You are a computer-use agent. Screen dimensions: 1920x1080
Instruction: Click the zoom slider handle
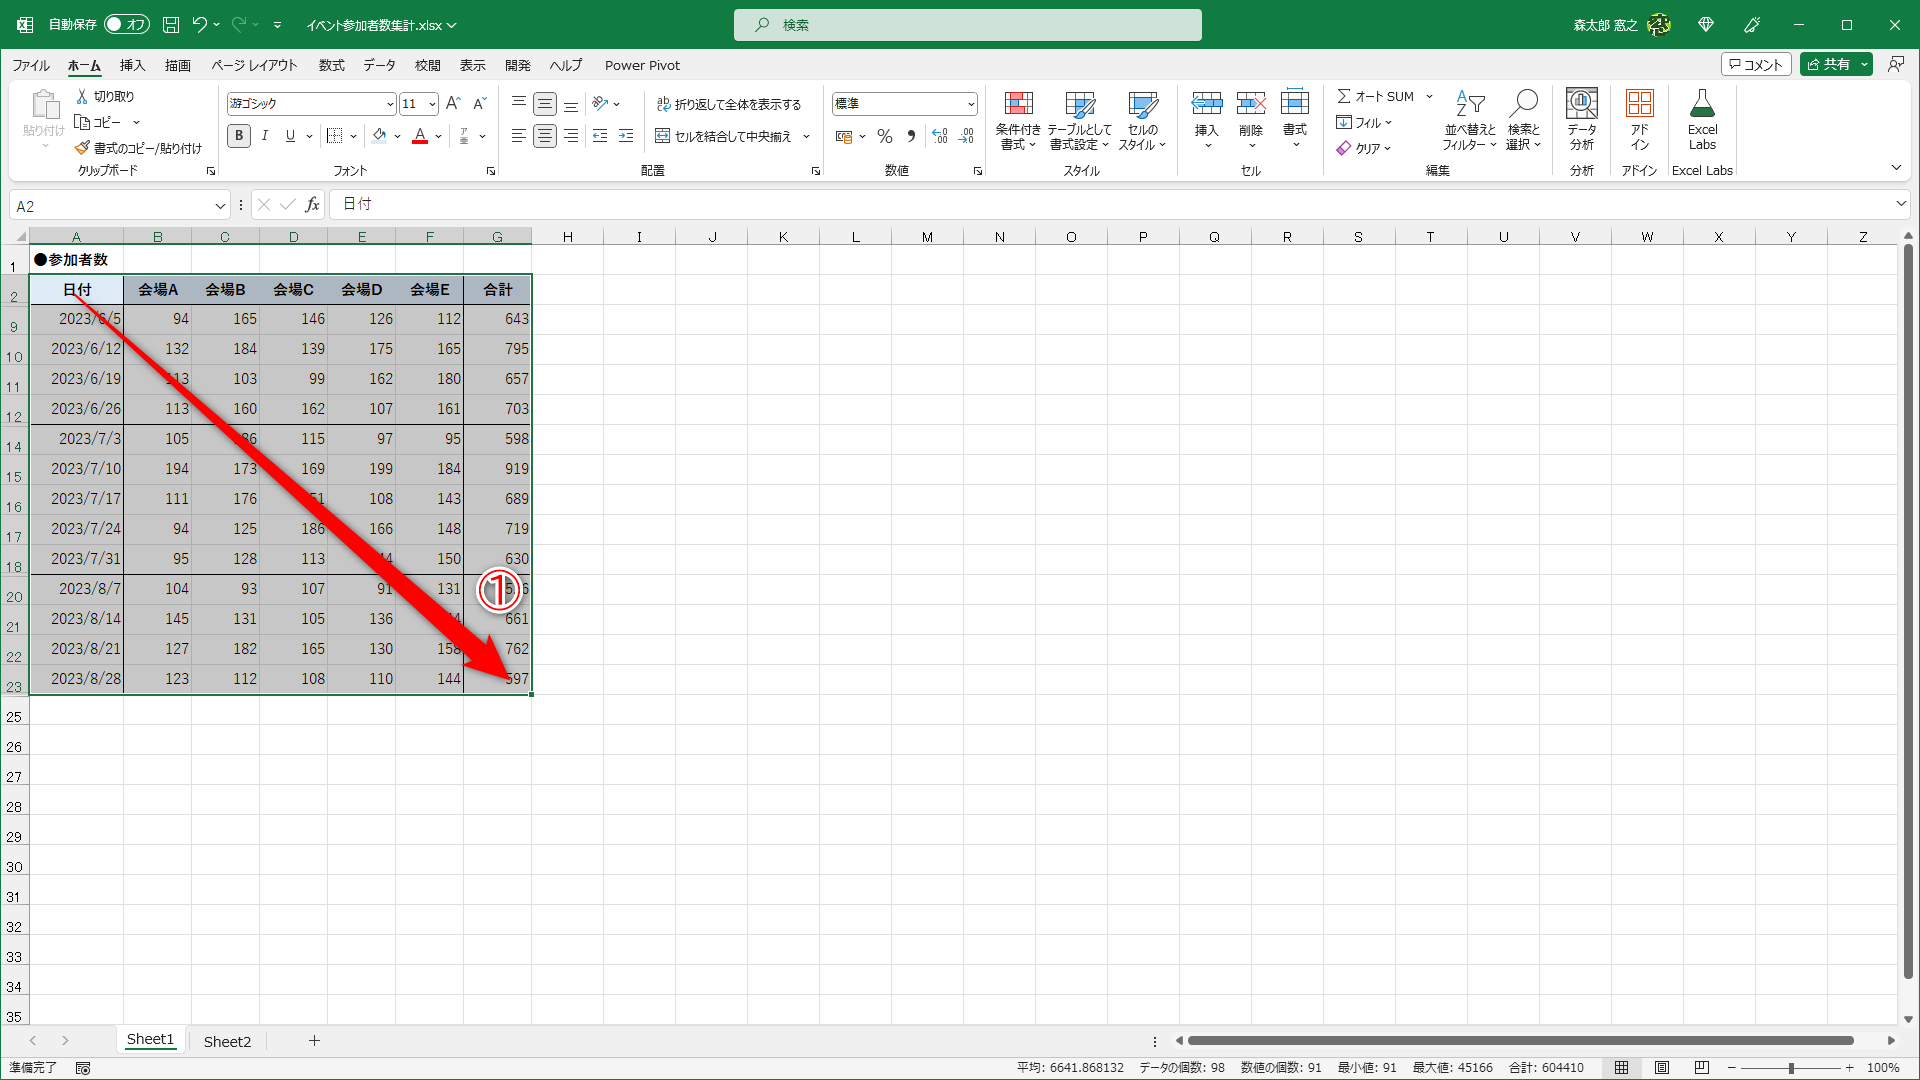pos(1791,1068)
